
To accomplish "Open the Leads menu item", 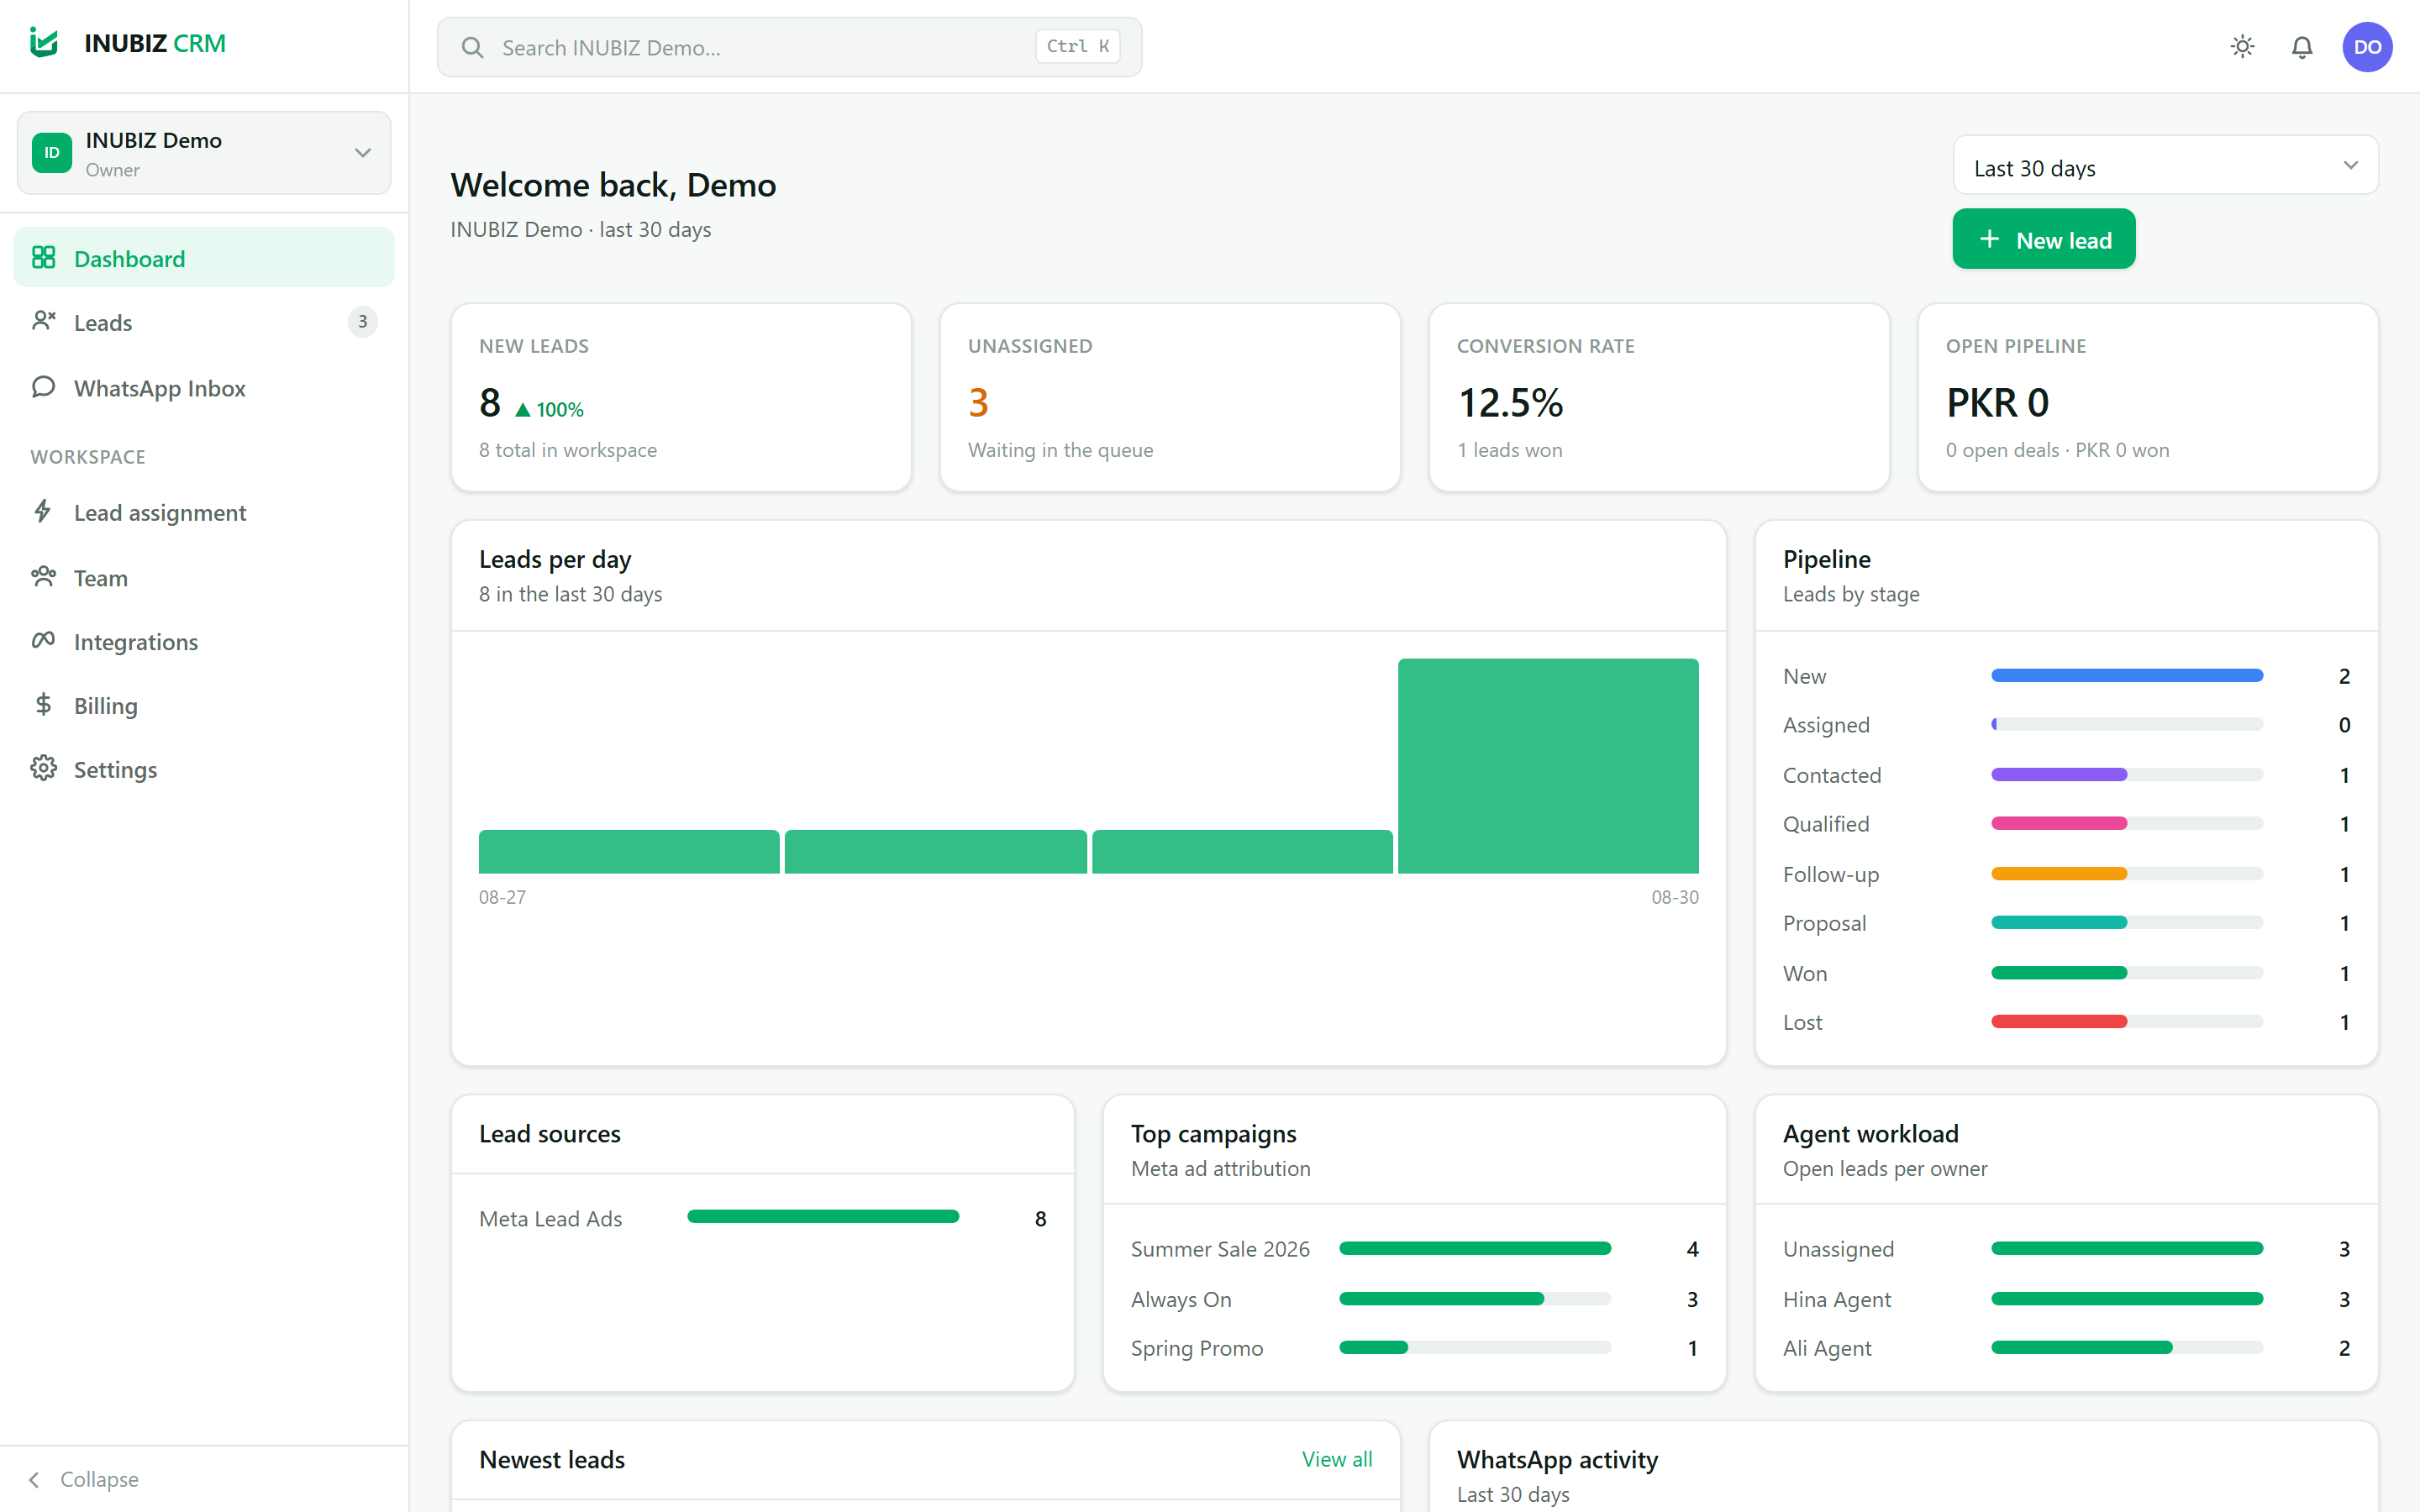I will tap(204, 322).
